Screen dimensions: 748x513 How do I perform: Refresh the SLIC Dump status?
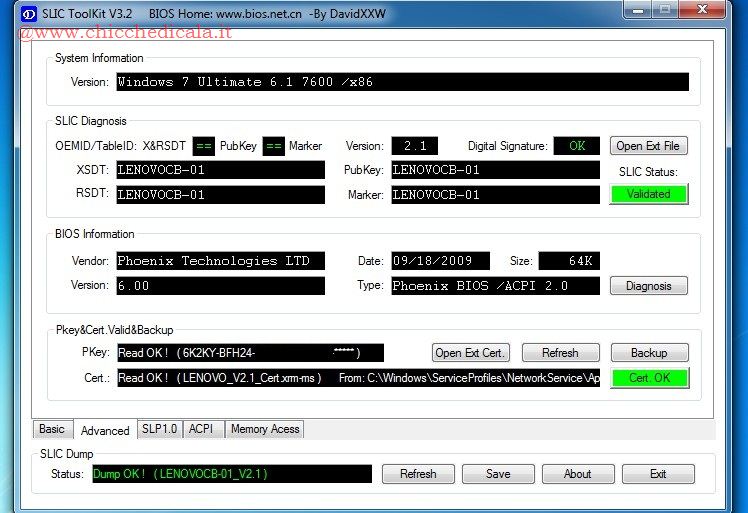coord(418,474)
